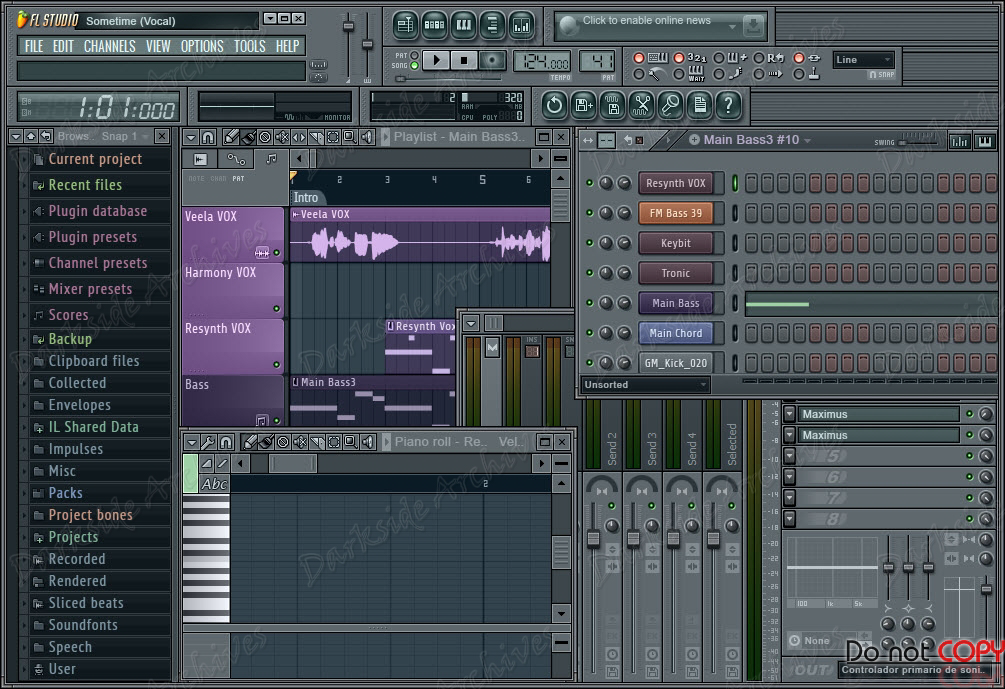This screenshot has width=1005, height=689.
Task: Open the Piano roll wrench tools icon
Action: 208,442
